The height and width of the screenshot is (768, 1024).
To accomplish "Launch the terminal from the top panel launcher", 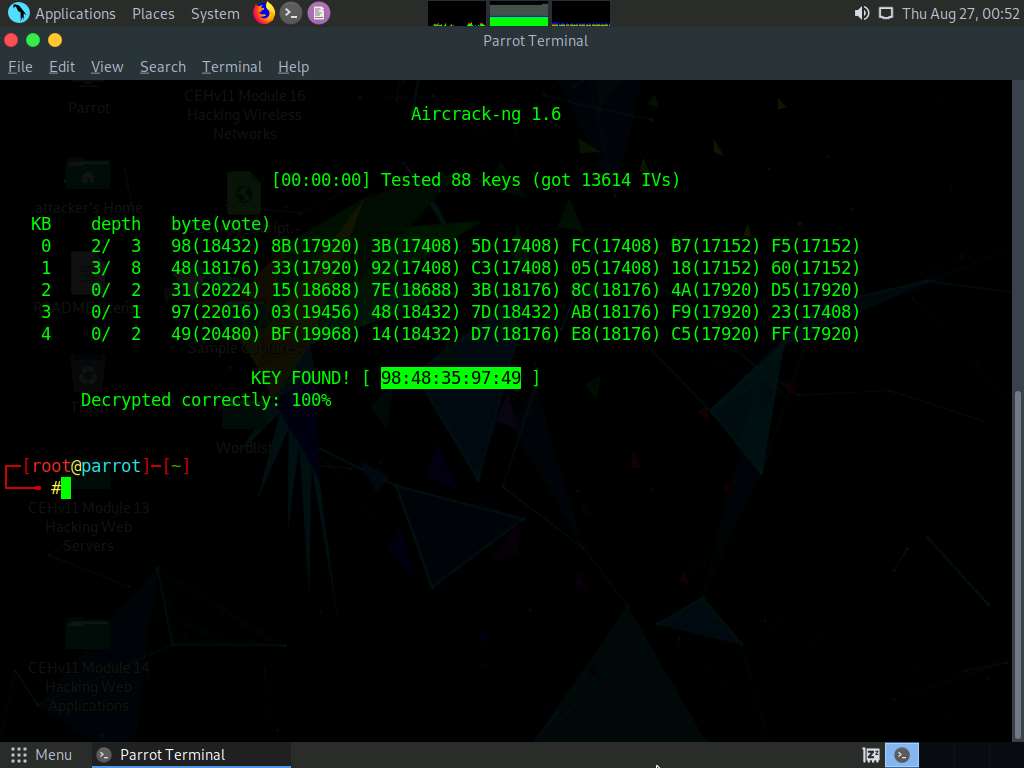I will (291, 13).
